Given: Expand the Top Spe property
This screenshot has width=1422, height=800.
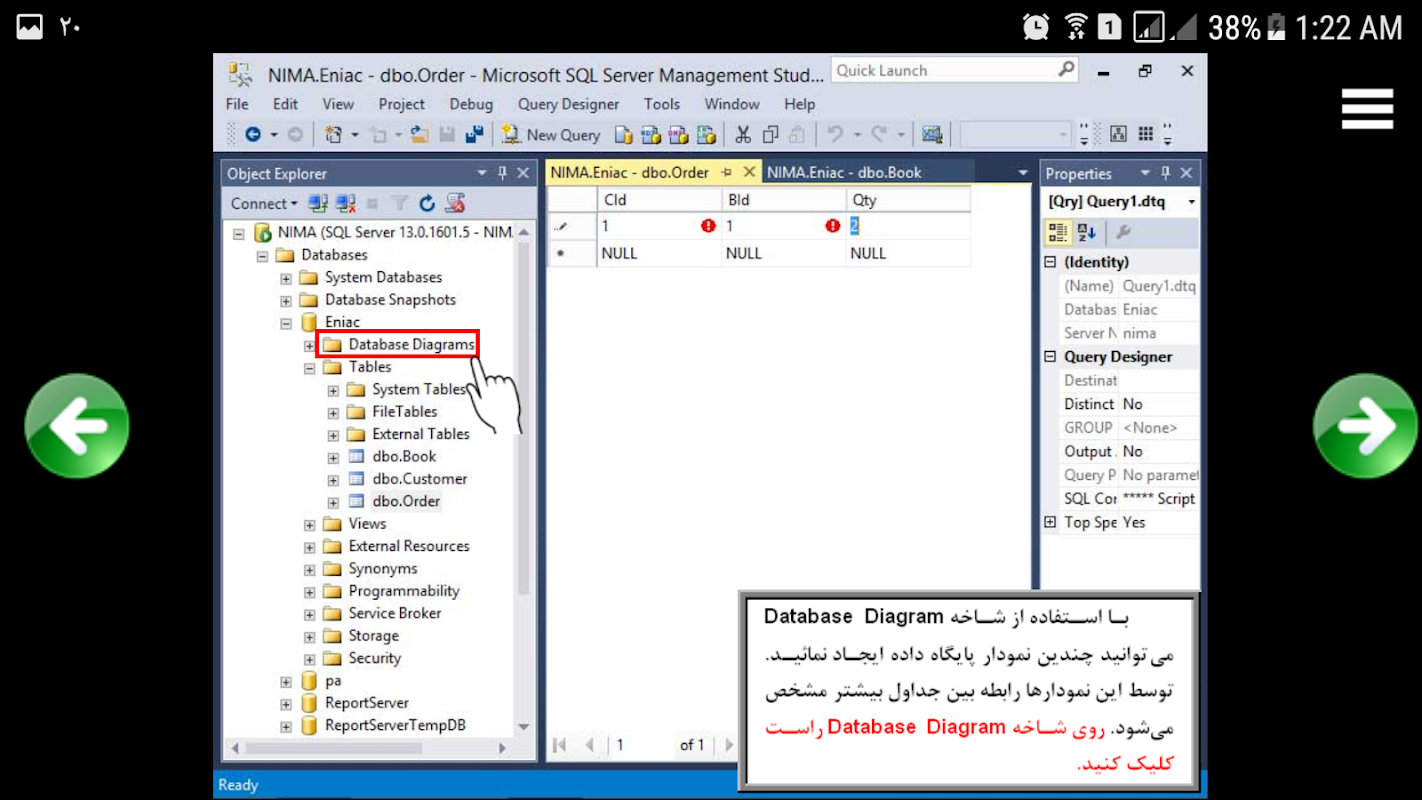Looking at the screenshot, I should click(x=1050, y=522).
